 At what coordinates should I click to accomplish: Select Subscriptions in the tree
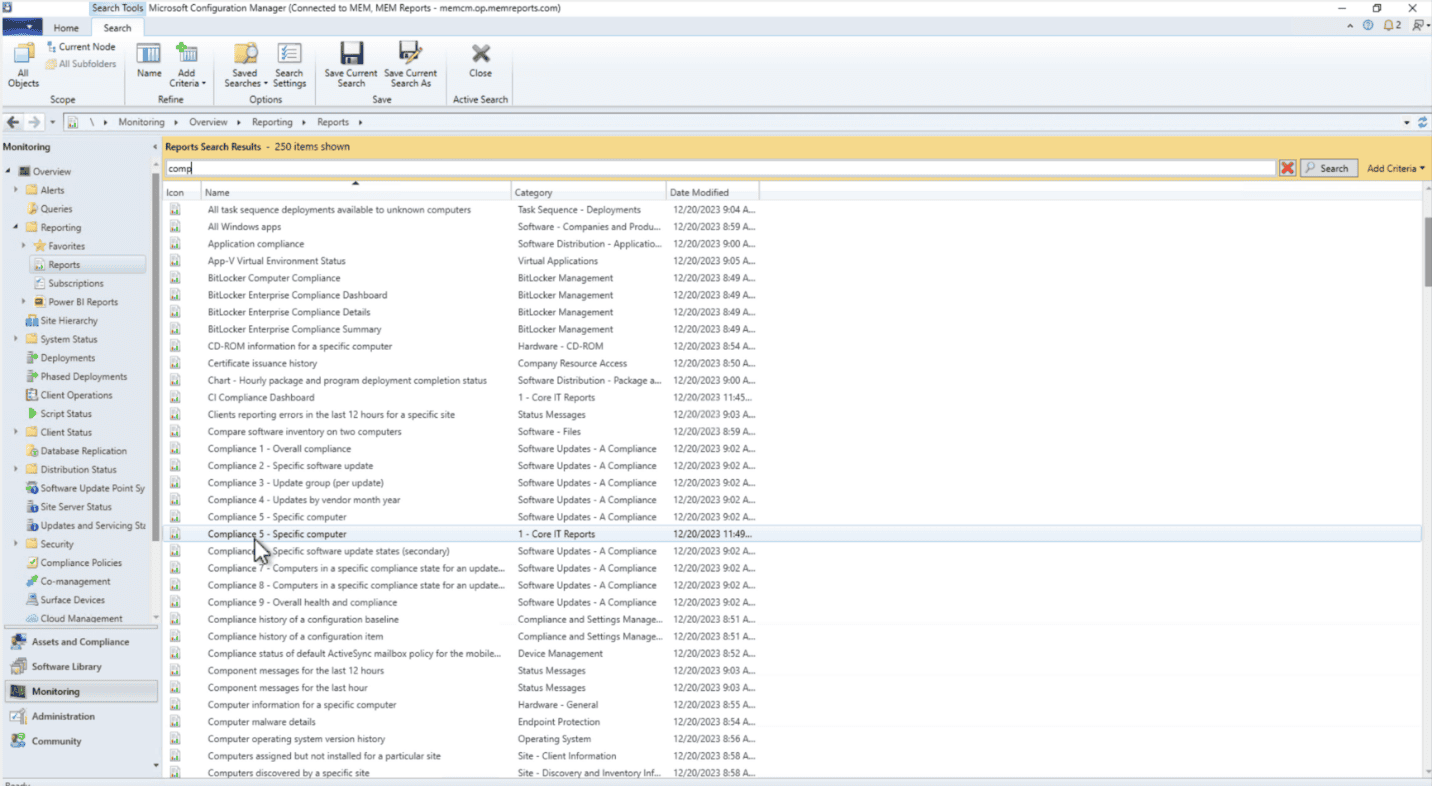tap(76, 283)
